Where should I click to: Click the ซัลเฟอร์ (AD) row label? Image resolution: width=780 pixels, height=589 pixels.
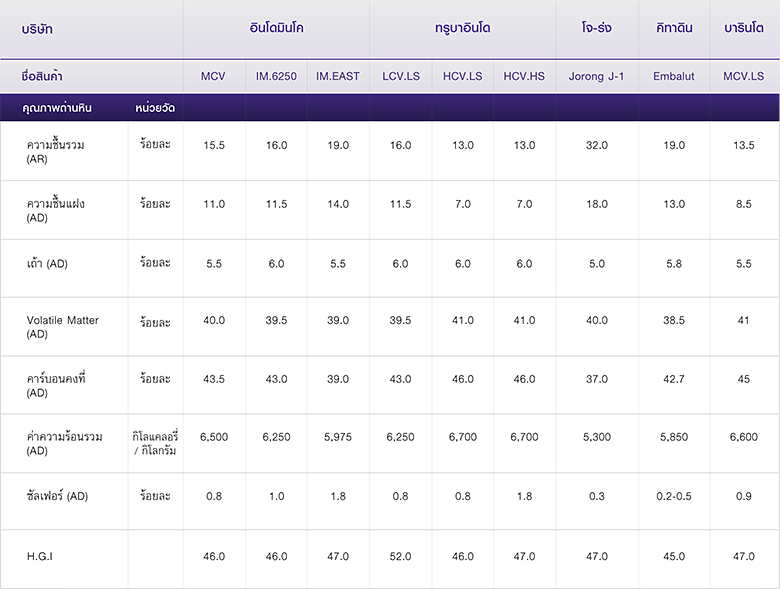tap(57, 496)
